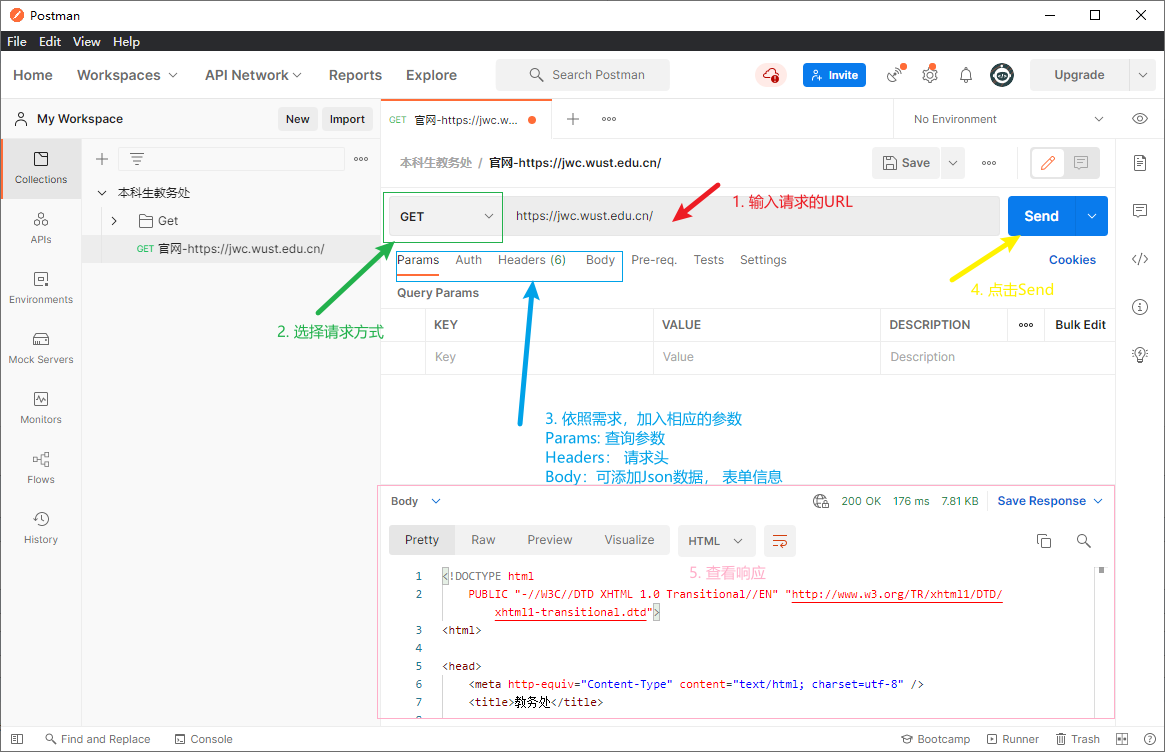Search within the response body
Screen dimensions: 1165x752
(1083, 541)
